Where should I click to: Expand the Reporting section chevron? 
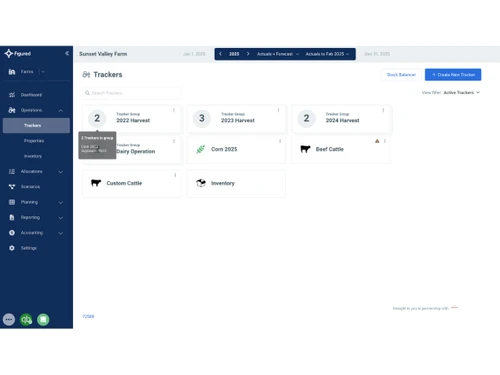pos(61,218)
